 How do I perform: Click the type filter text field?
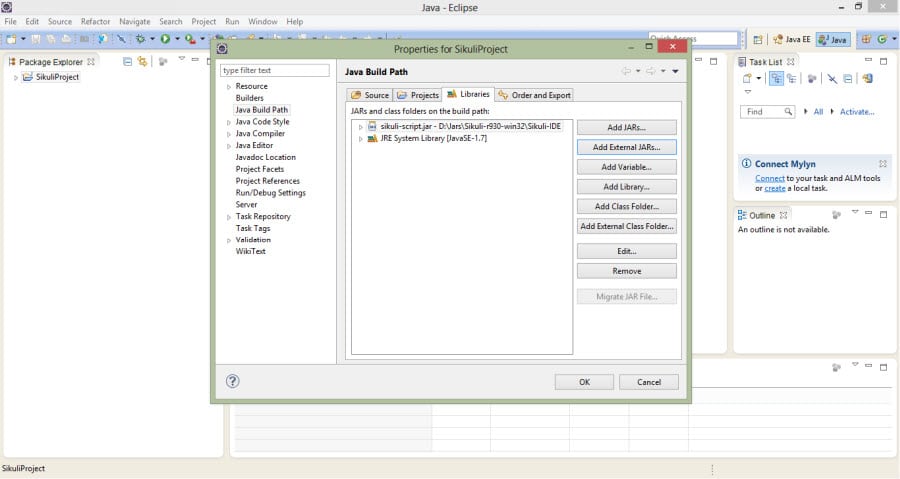275,71
